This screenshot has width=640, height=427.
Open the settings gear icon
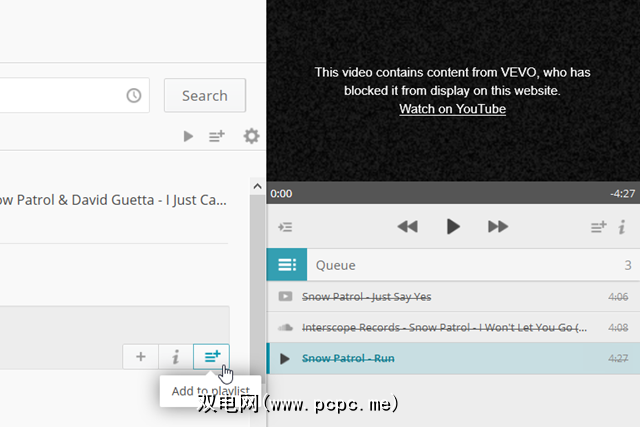[x=251, y=136]
